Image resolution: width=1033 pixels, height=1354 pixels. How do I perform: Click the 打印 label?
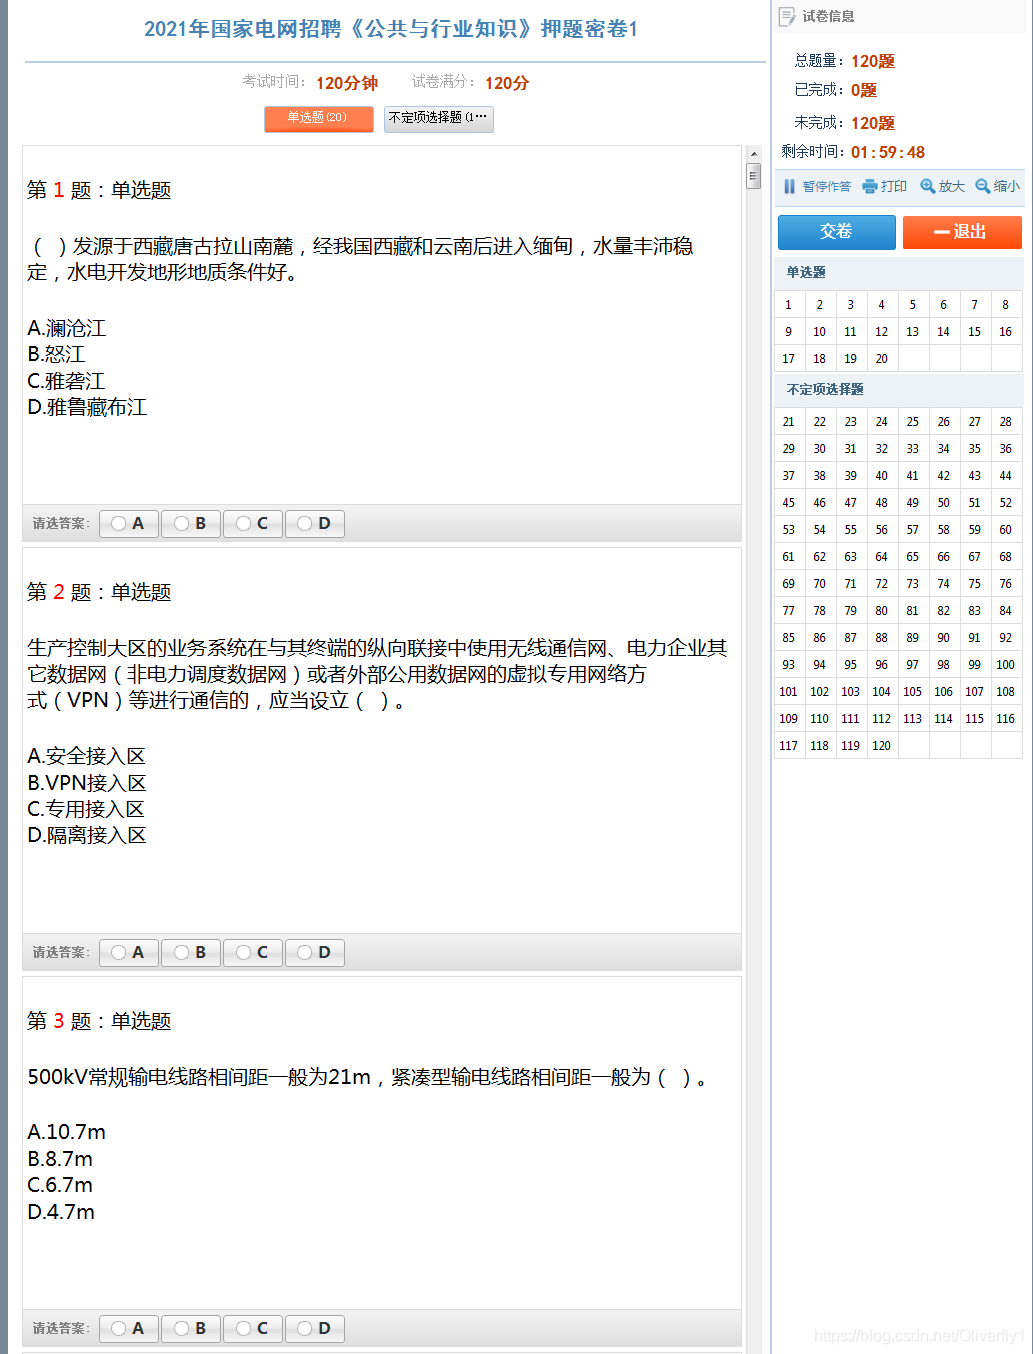point(894,186)
